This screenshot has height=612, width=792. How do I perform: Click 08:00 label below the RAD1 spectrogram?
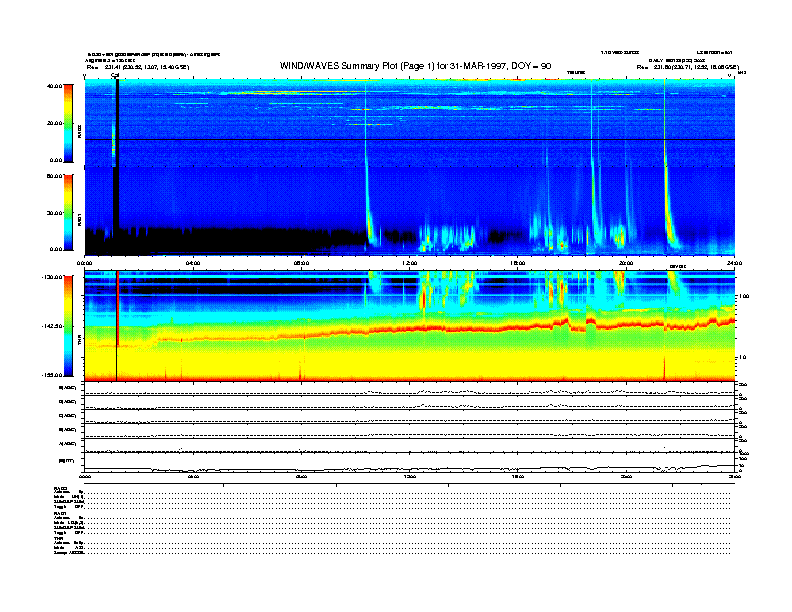pyautogui.click(x=301, y=263)
